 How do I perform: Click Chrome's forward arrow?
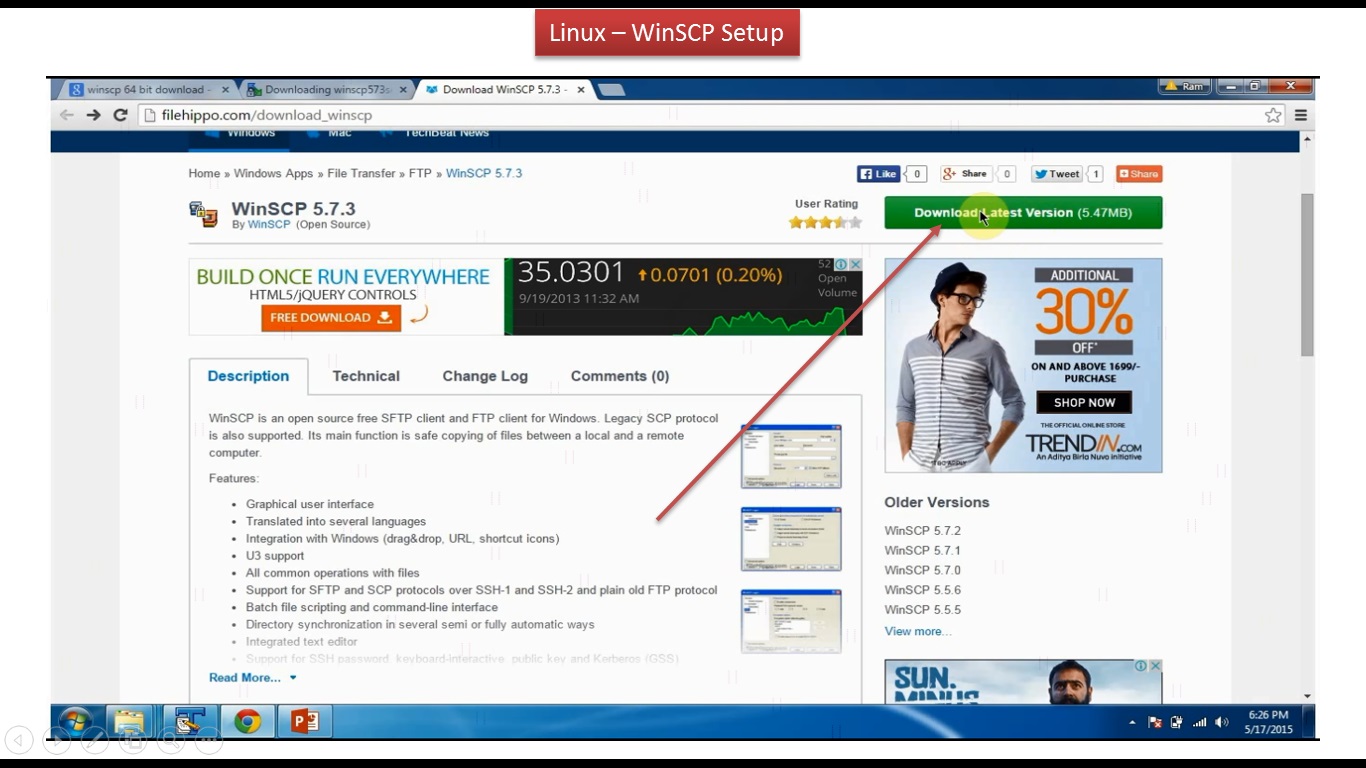(93, 115)
